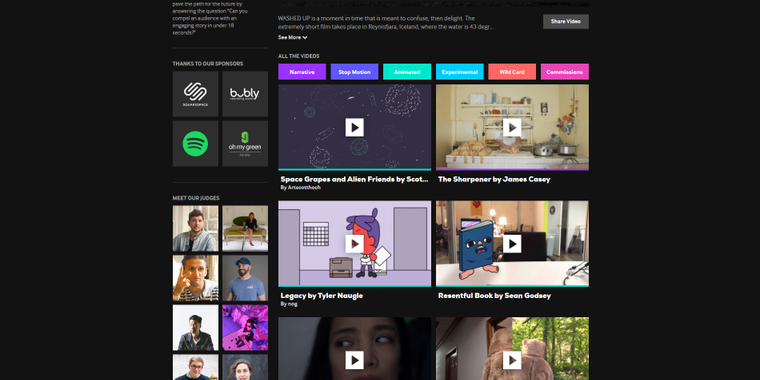View judge with curly hair at bottom
The width and height of the screenshot is (760, 380).
(245, 367)
